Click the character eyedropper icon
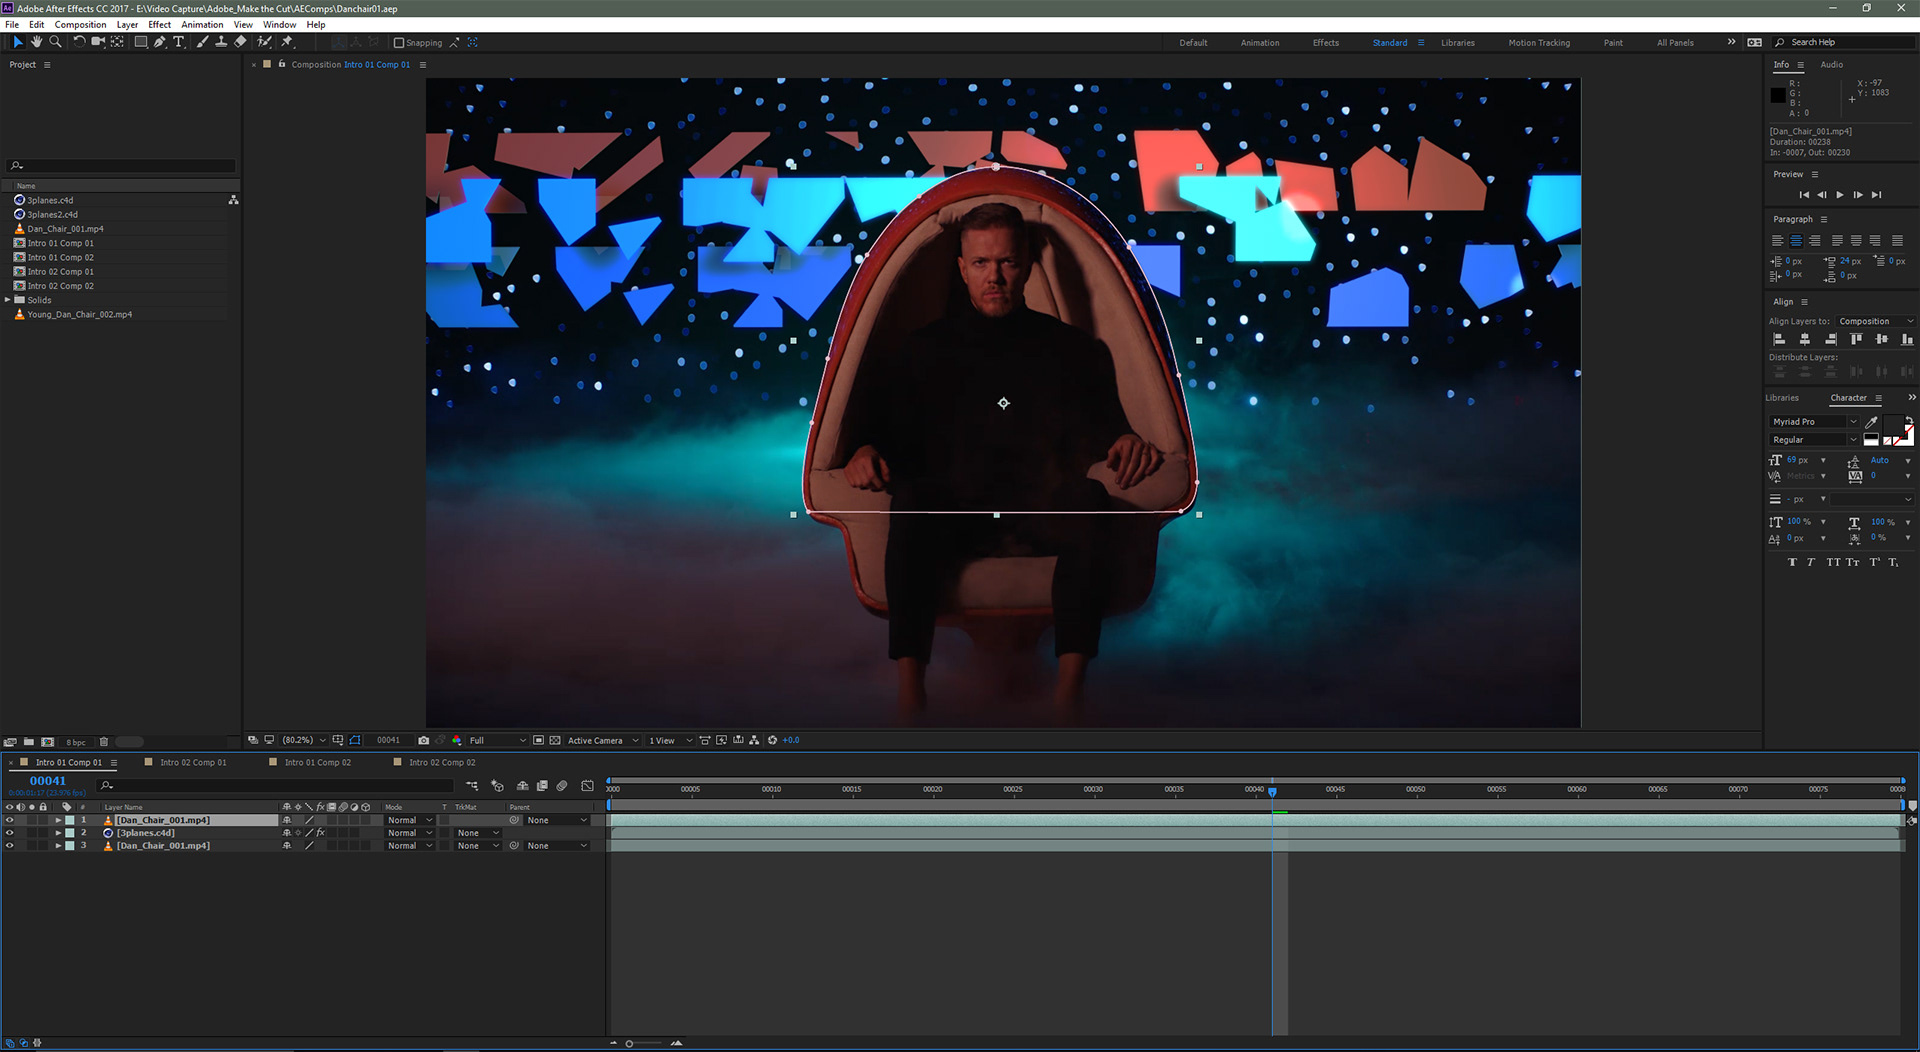Image resolution: width=1920 pixels, height=1052 pixels. pos(1871,422)
